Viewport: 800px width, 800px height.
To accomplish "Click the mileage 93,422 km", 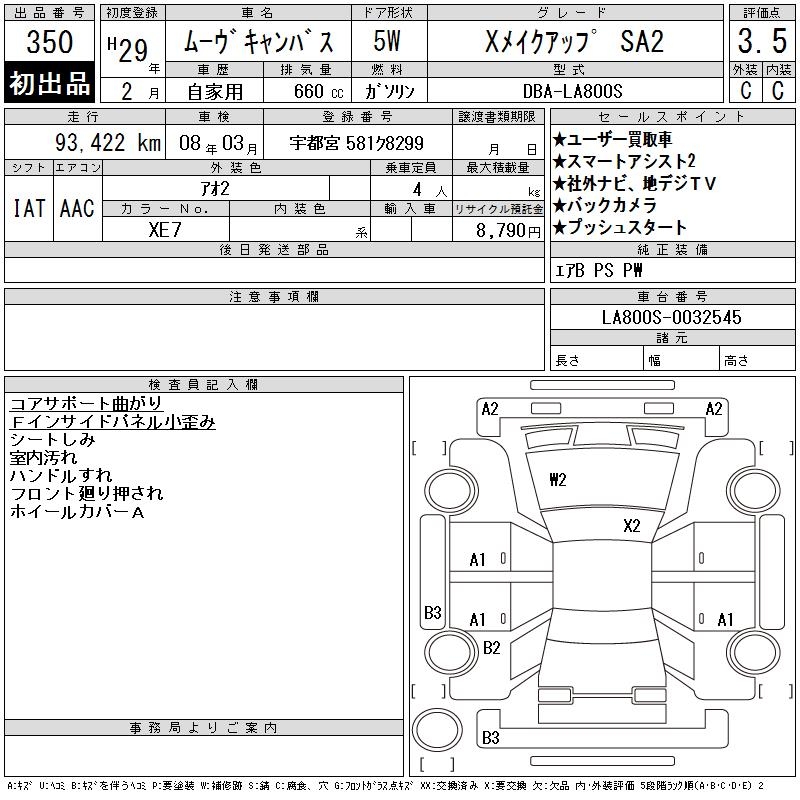I will coord(108,143).
